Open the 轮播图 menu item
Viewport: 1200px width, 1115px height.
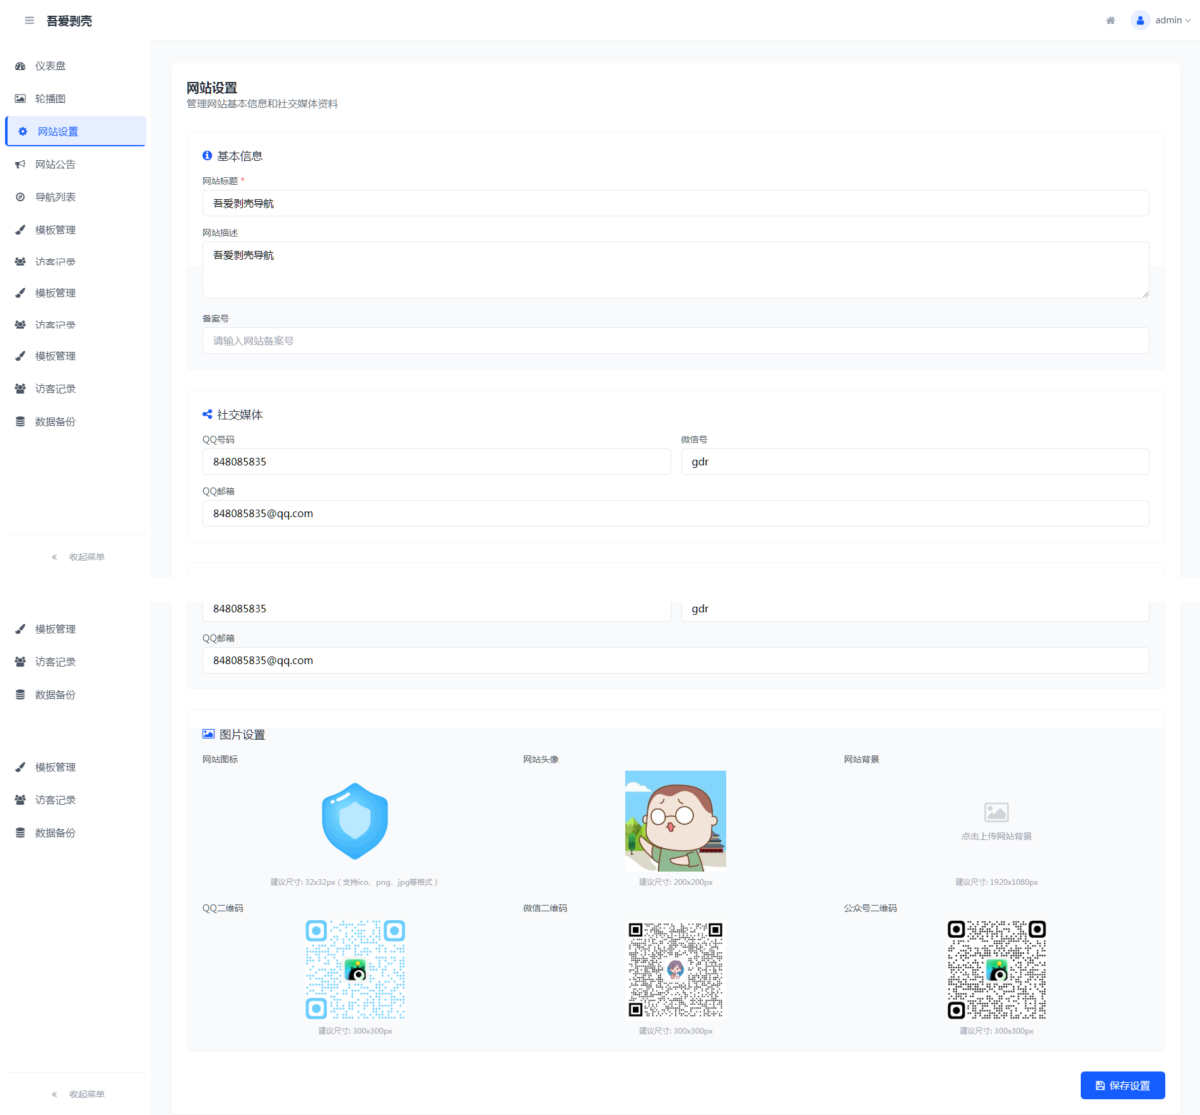[75, 99]
